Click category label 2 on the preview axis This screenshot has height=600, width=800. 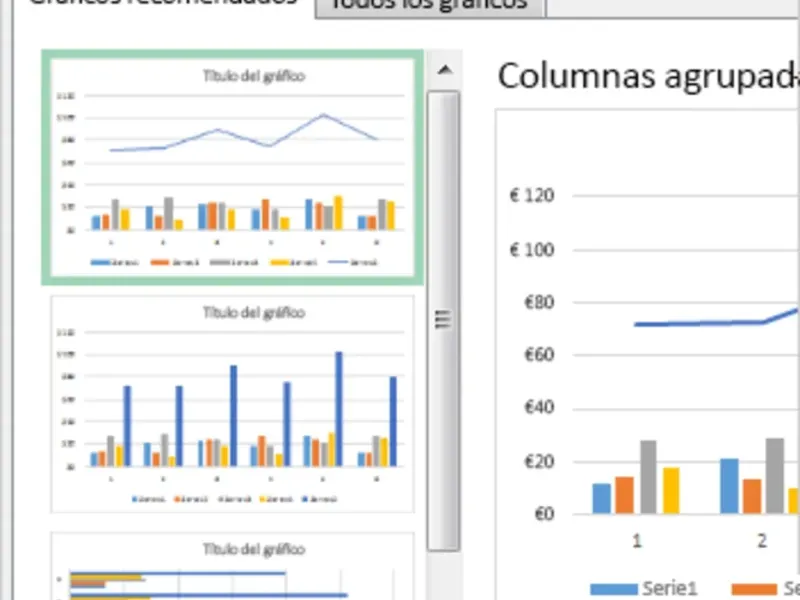tap(762, 541)
